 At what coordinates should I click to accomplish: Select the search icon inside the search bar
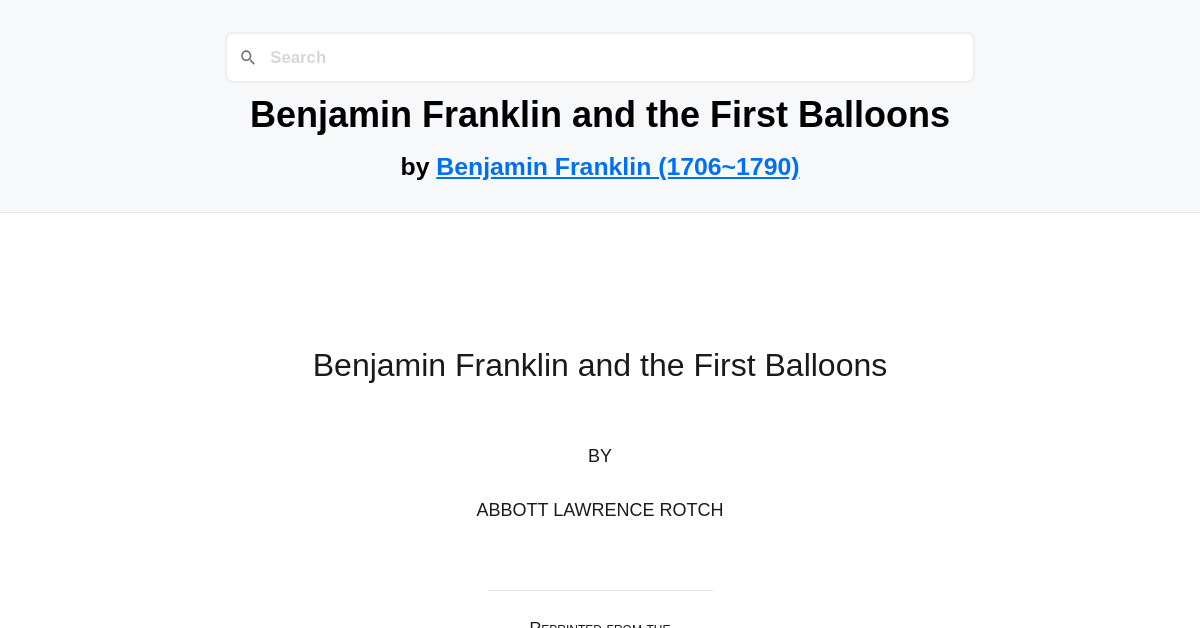248,57
